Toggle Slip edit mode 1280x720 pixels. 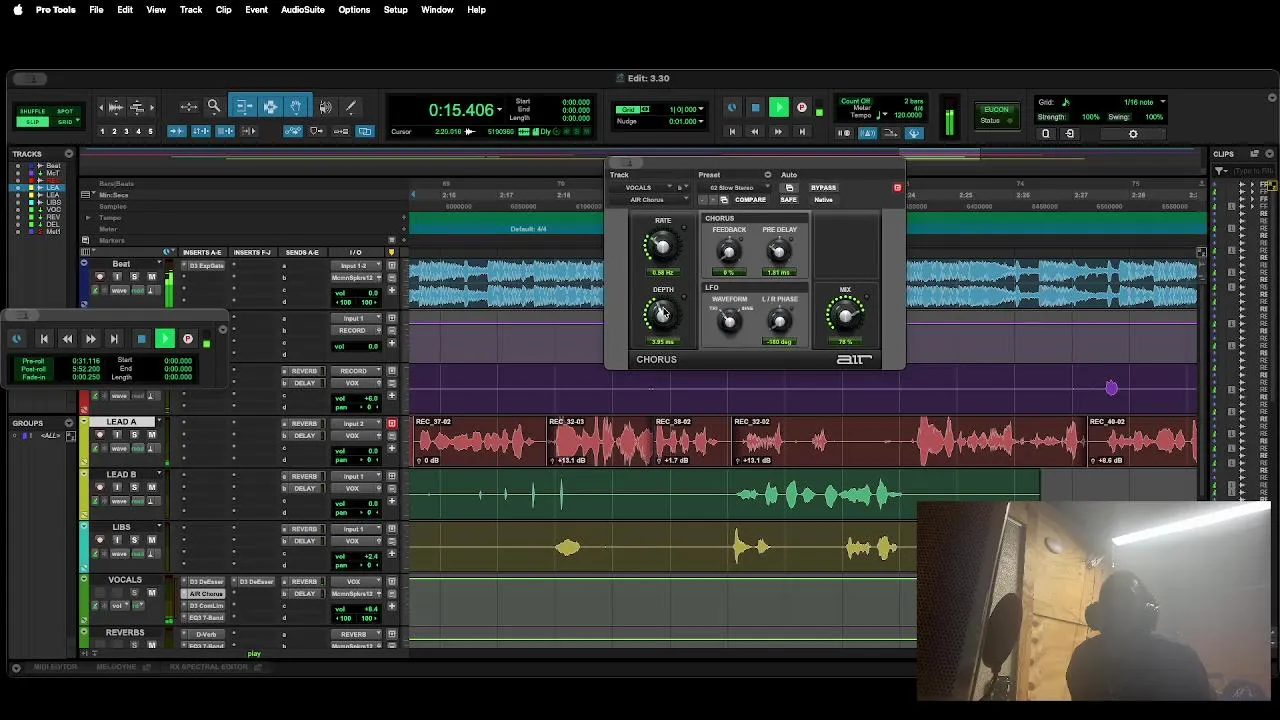32,121
